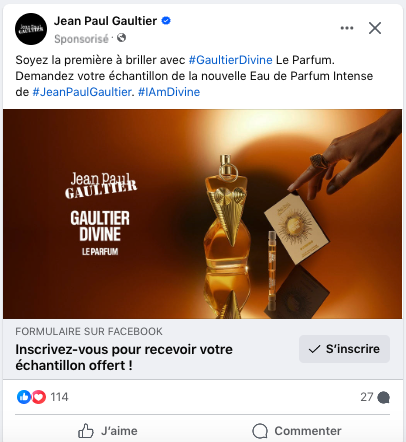Open the #GaultierDivine hashtag
Image resolution: width=406 pixels, height=442 pixels.
tap(230, 60)
